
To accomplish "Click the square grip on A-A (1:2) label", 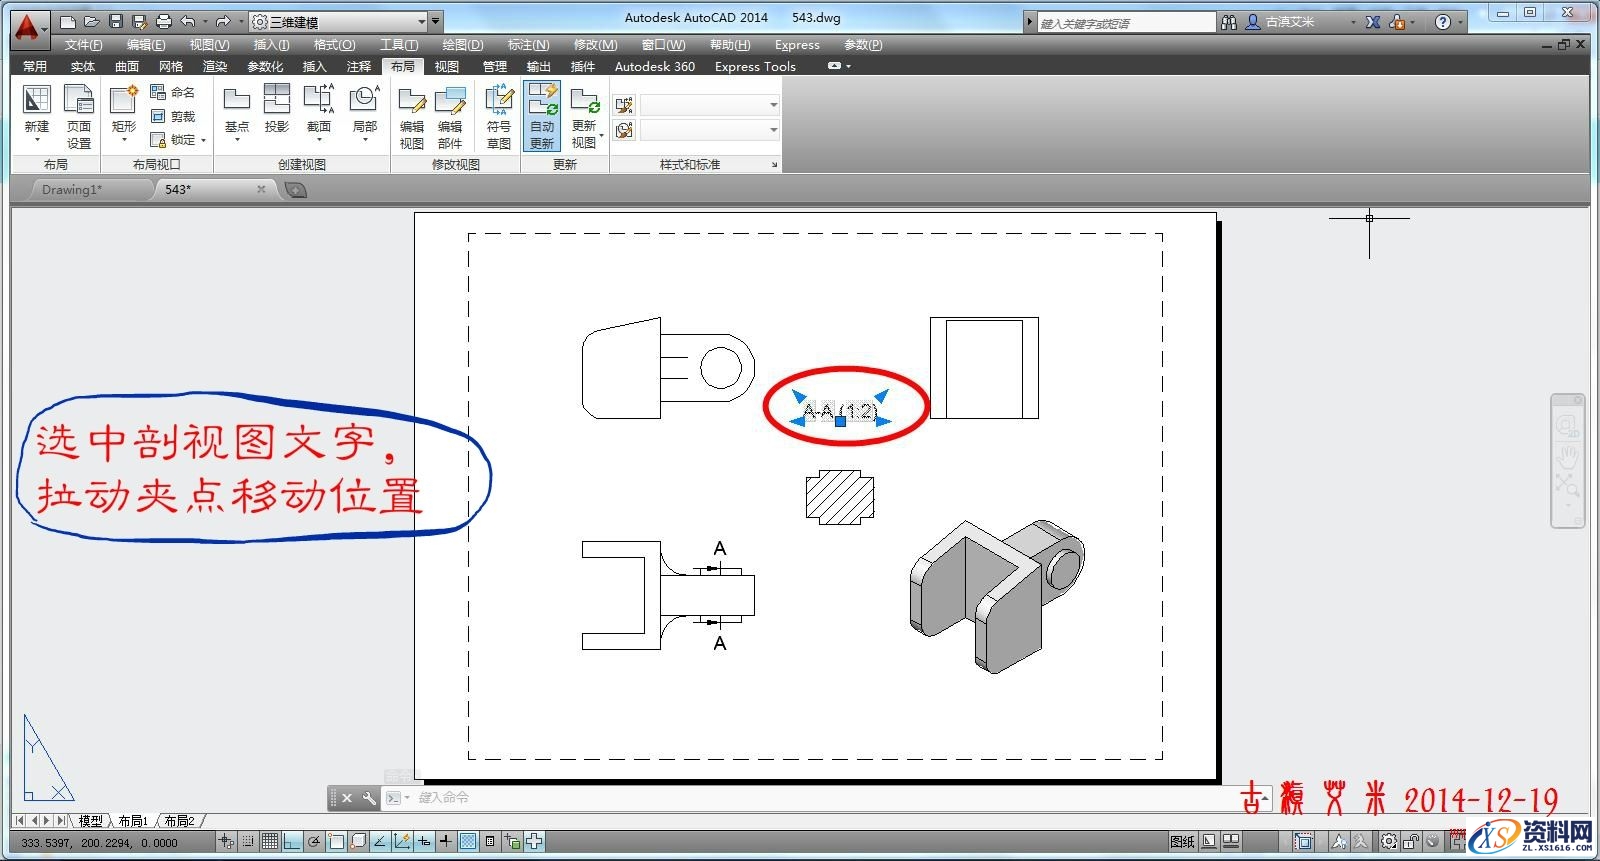I will [x=840, y=422].
